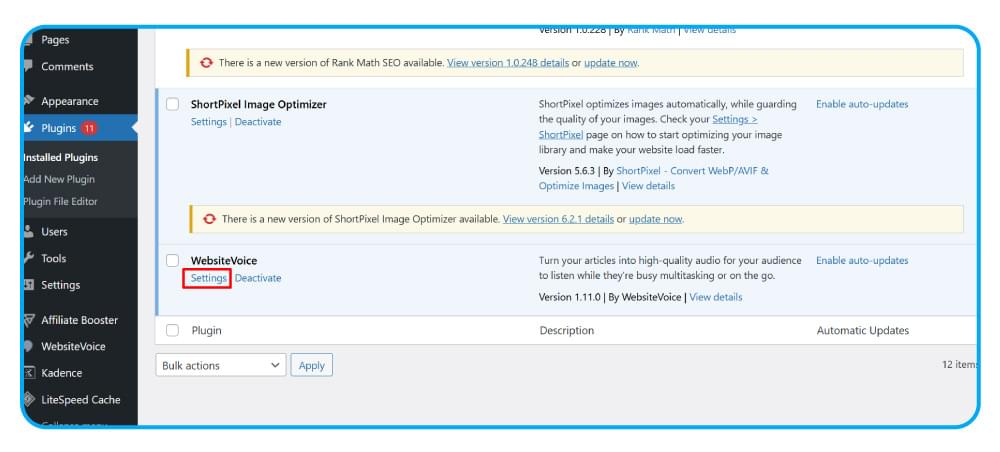Click View version 1.0.248 details link
Screen dimensions: 1000x452
pos(508,63)
